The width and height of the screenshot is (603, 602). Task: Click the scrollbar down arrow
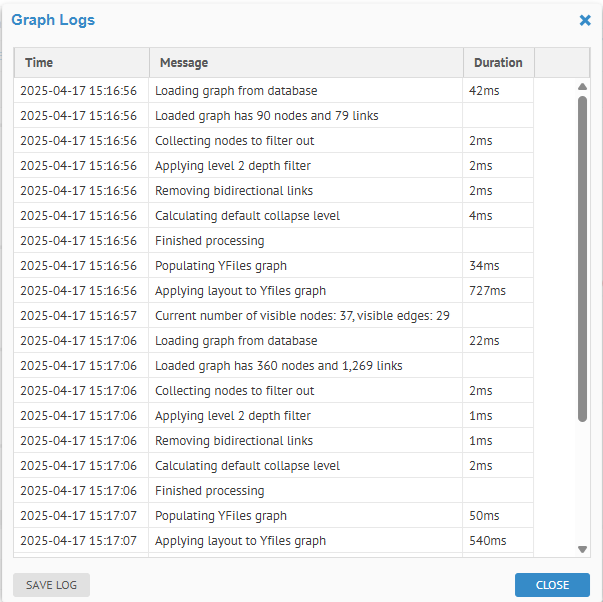pyautogui.click(x=582, y=548)
